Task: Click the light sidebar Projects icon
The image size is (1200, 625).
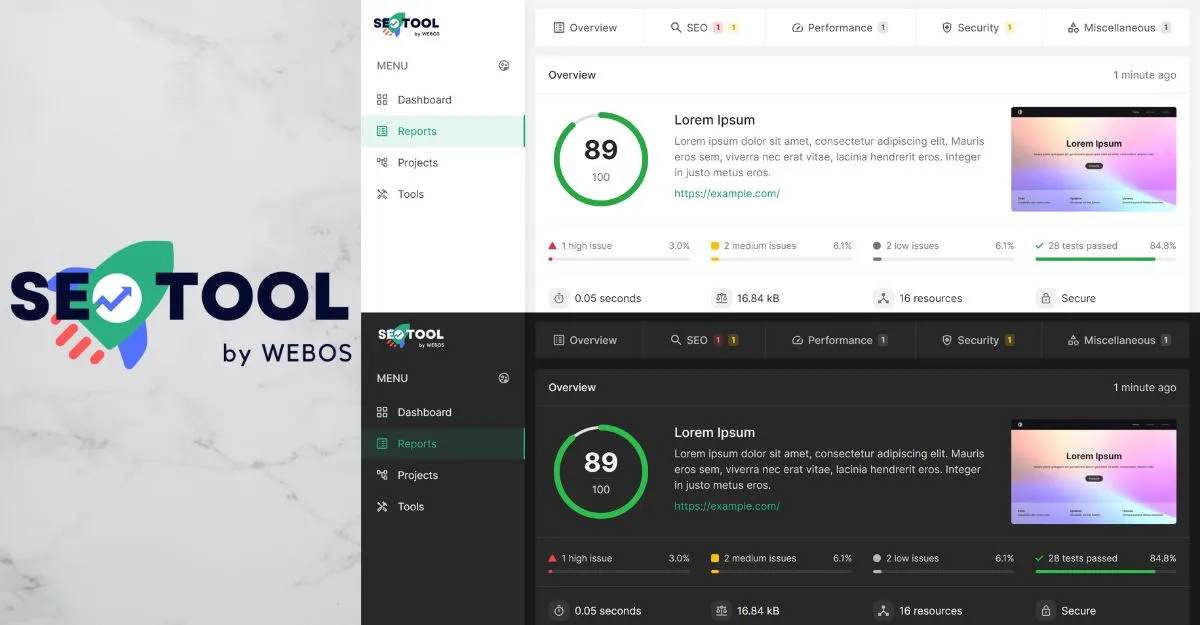Action: coord(382,163)
